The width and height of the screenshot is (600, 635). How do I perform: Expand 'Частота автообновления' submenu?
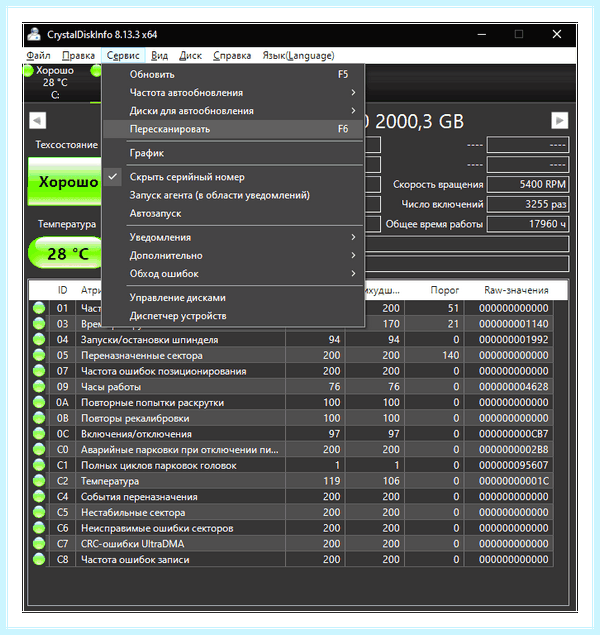[x=233, y=93]
